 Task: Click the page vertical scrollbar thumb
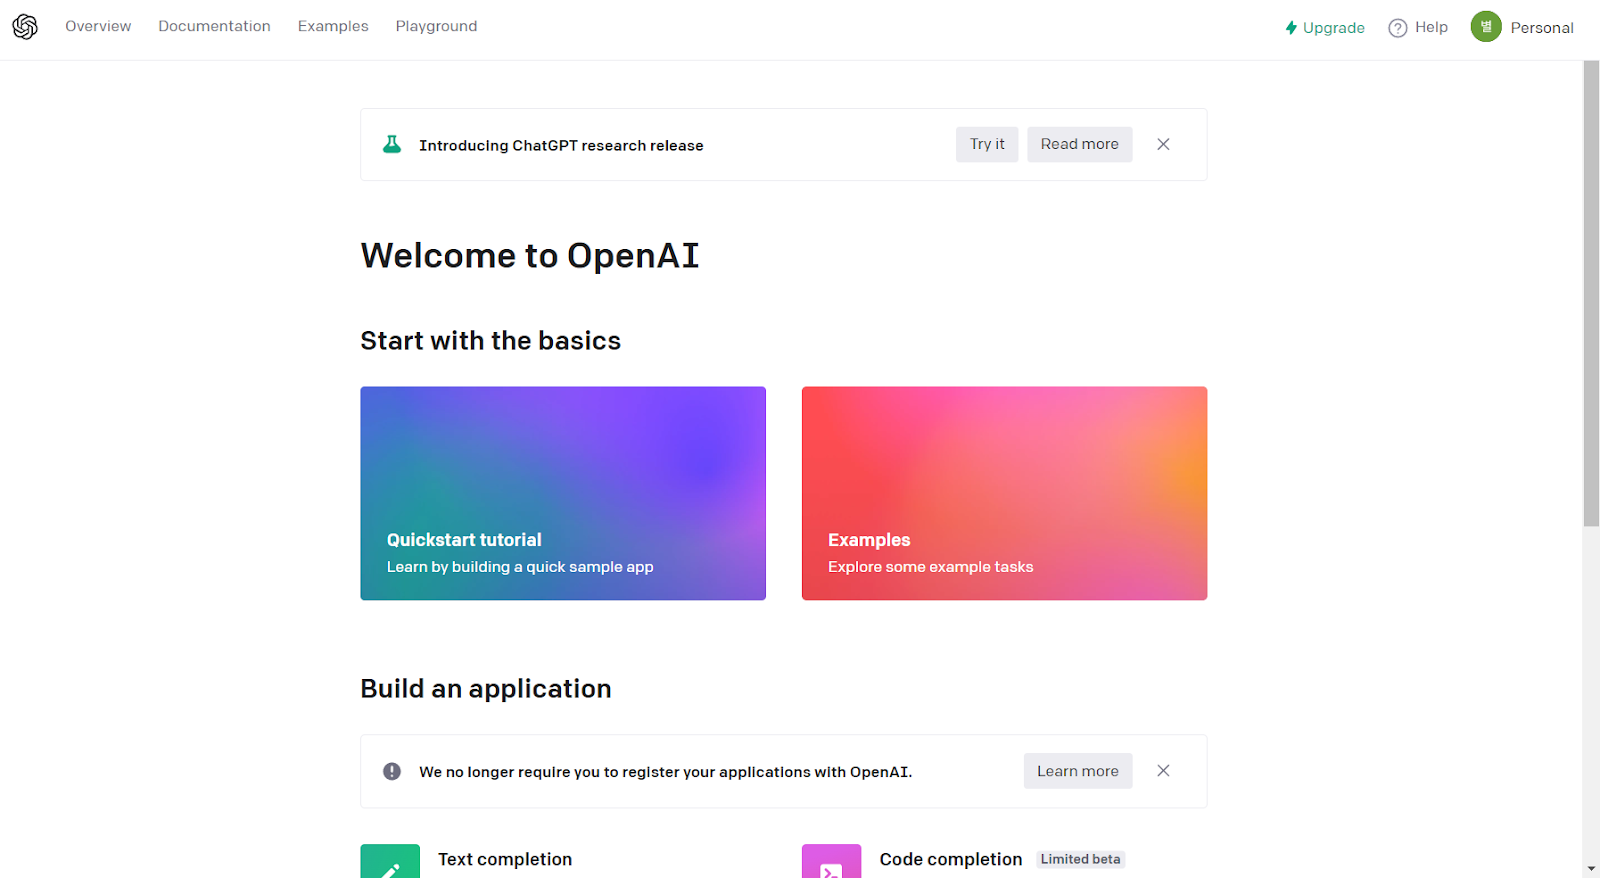[1591, 293]
